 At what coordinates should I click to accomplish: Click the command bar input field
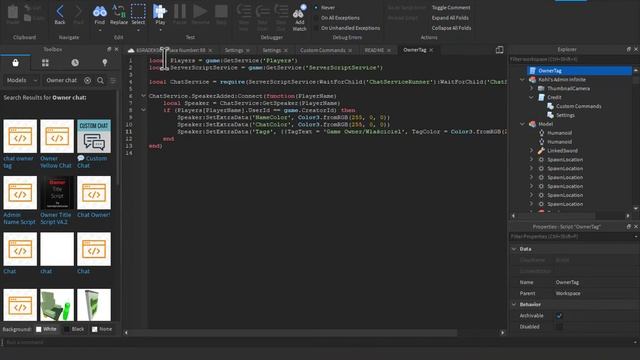click(x=318, y=342)
